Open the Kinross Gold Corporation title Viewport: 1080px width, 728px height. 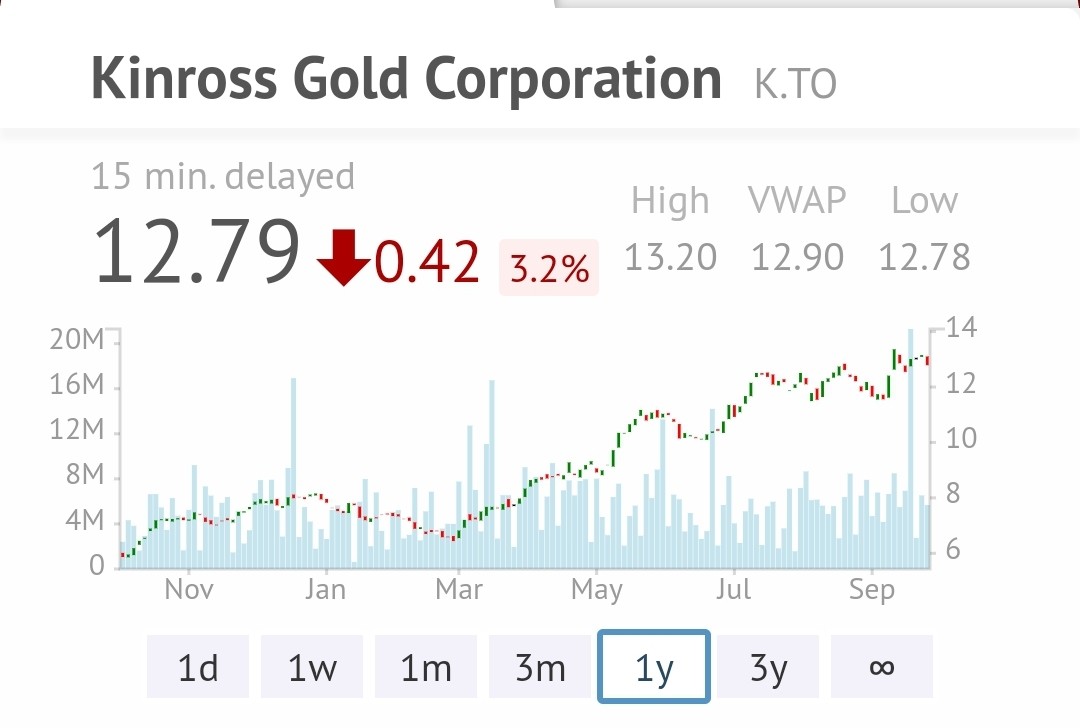[406, 80]
